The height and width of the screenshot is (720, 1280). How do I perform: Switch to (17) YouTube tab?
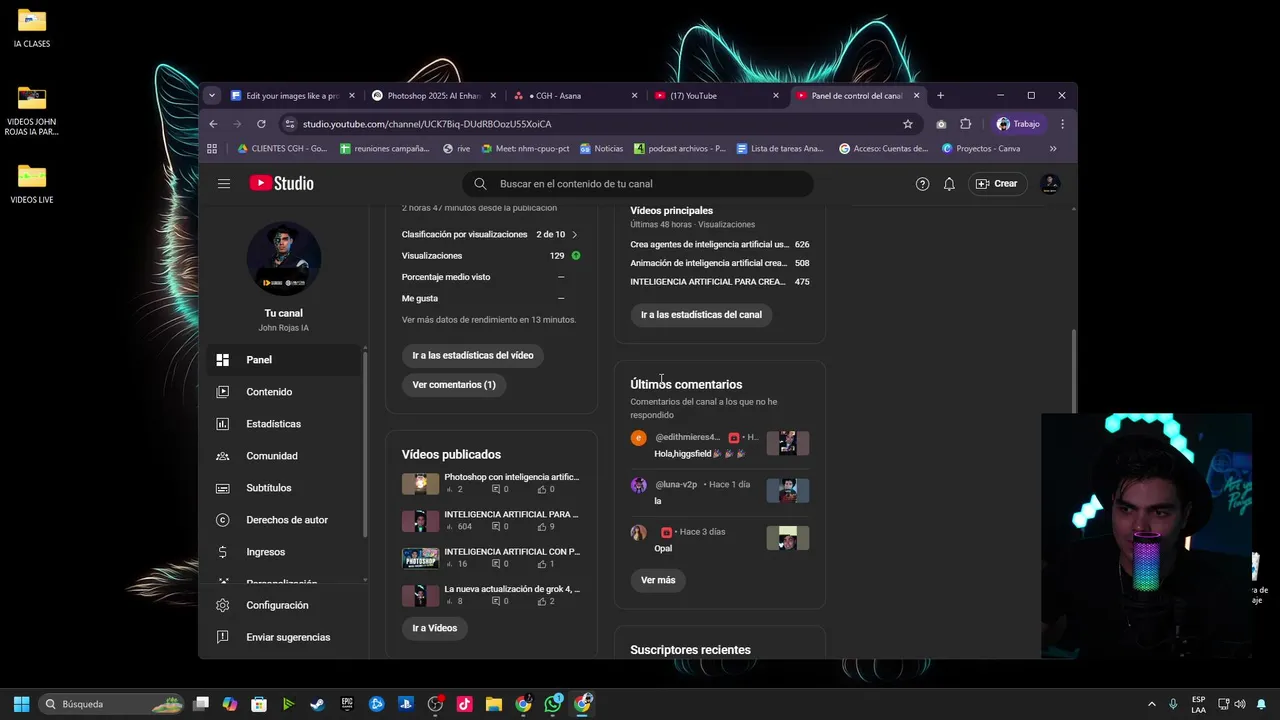pyautogui.click(x=716, y=96)
